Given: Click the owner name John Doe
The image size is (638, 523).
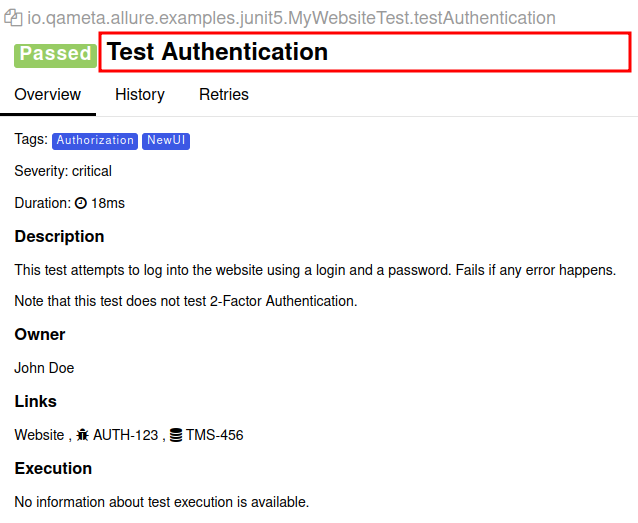Looking at the screenshot, I should pyautogui.click(x=44, y=368).
